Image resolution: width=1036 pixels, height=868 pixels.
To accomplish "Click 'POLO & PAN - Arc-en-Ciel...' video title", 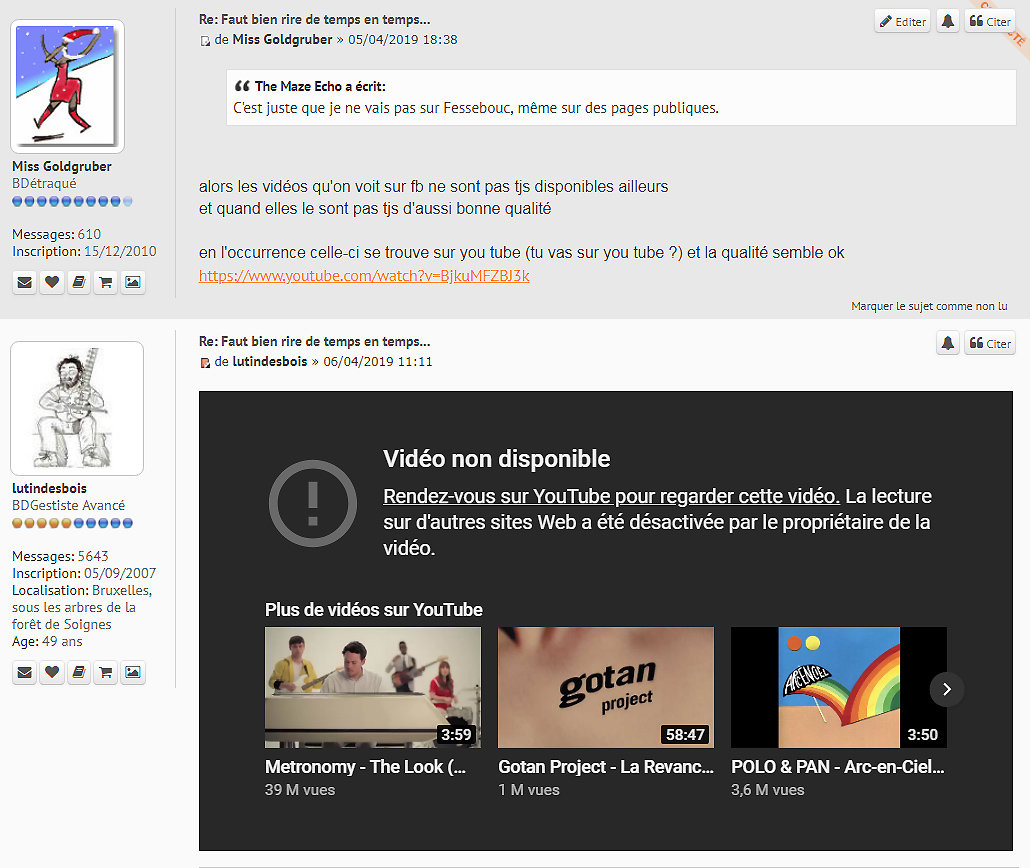I will coord(838,767).
